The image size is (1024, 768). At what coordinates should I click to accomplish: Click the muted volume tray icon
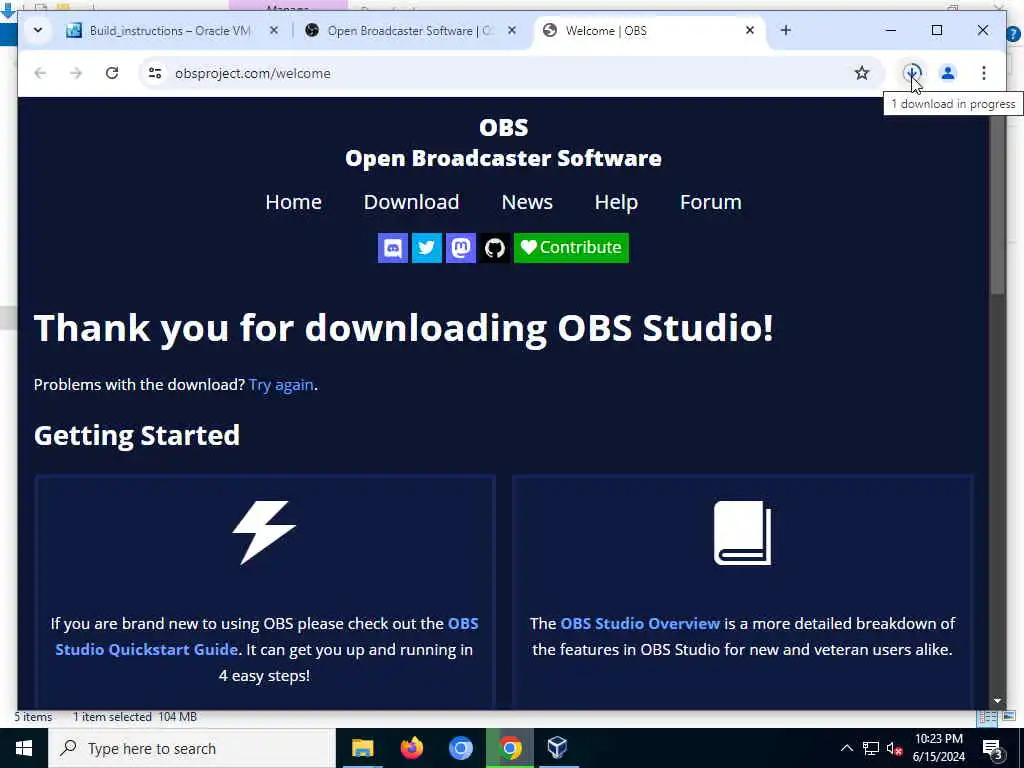click(x=895, y=748)
